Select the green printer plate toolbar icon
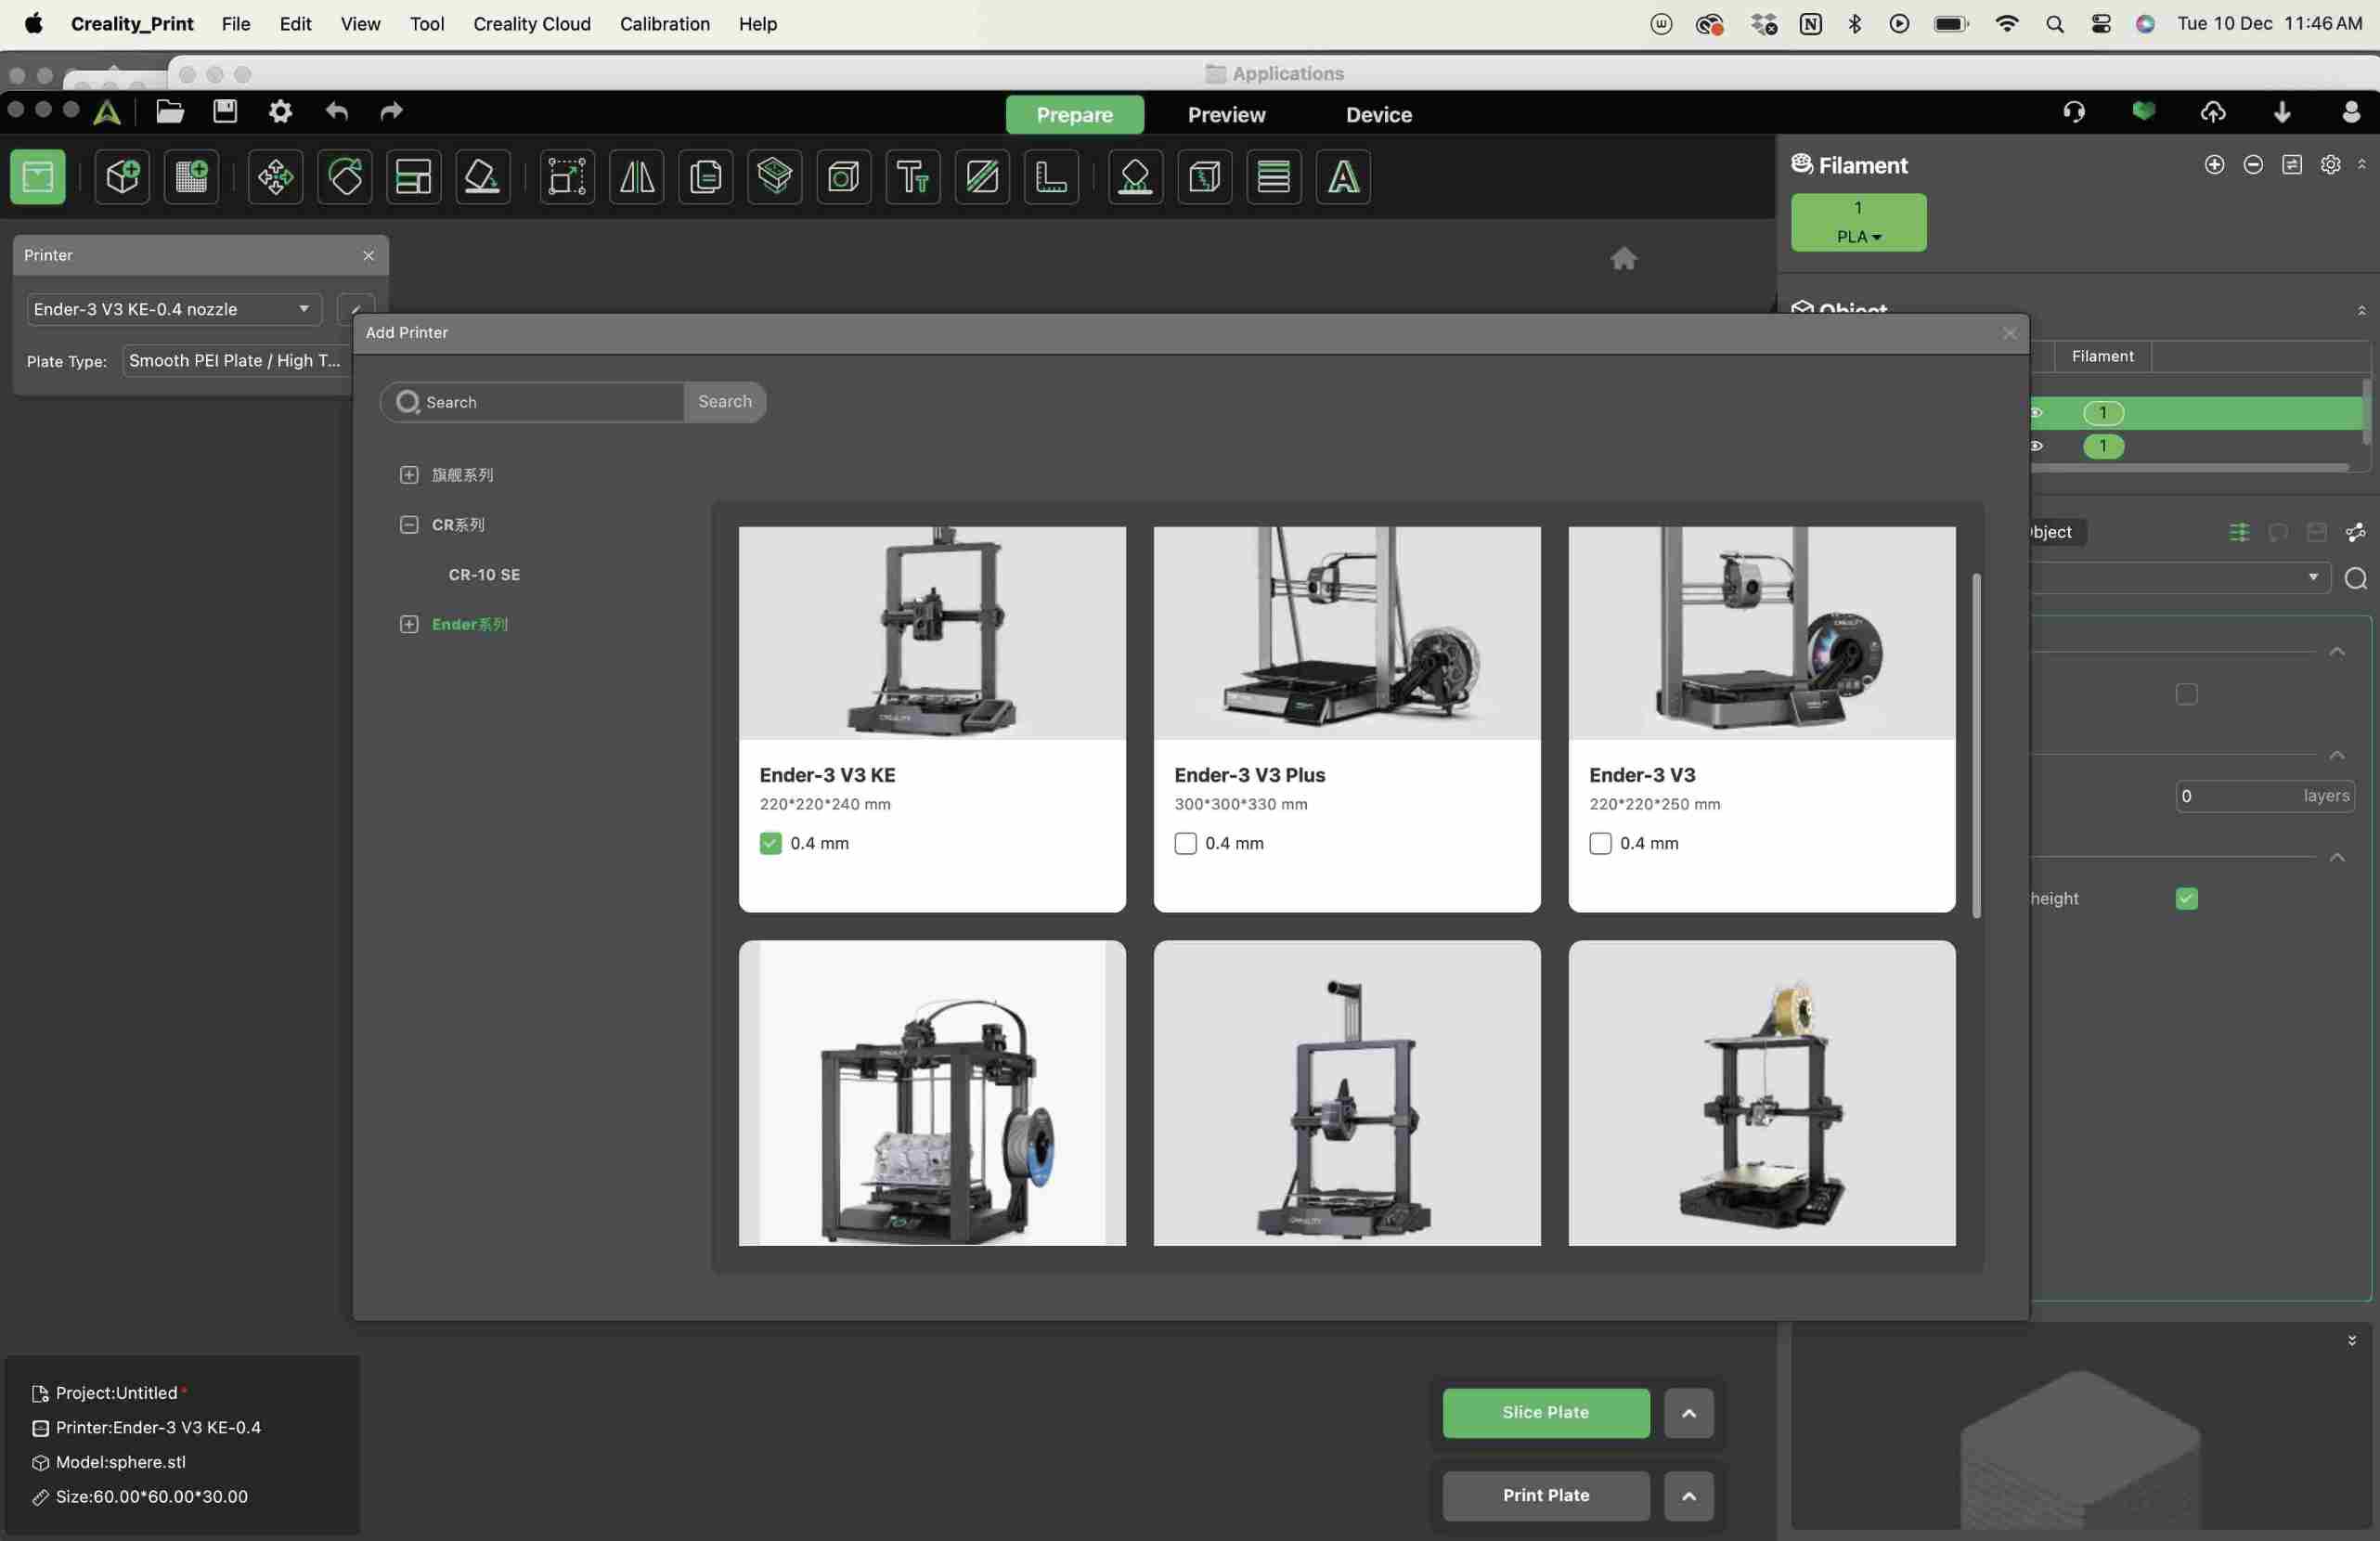This screenshot has height=1541, width=2380. click(38, 177)
